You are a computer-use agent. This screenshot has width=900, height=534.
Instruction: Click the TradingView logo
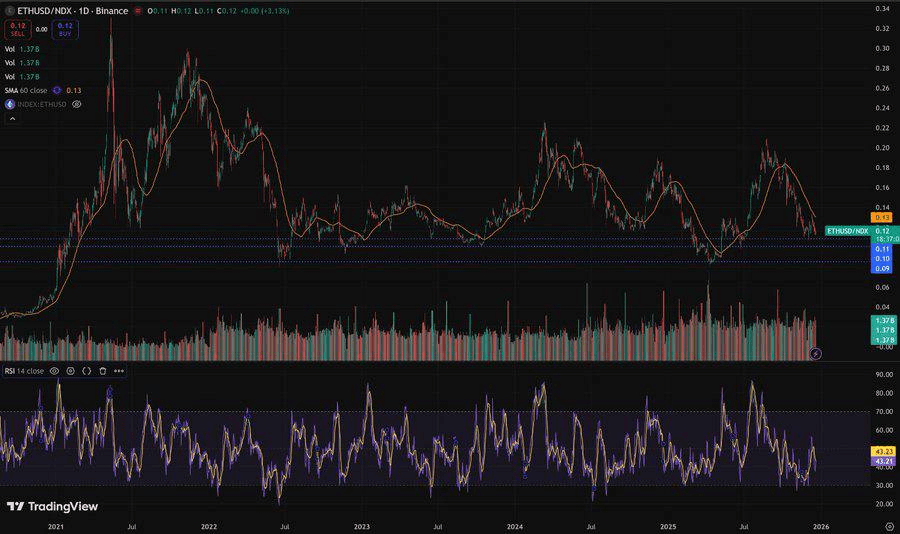pos(52,506)
